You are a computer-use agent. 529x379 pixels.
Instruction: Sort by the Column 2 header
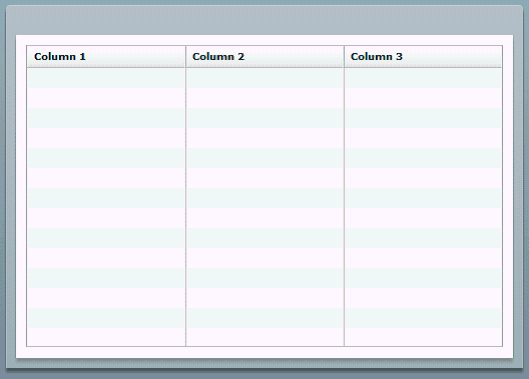coord(265,57)
